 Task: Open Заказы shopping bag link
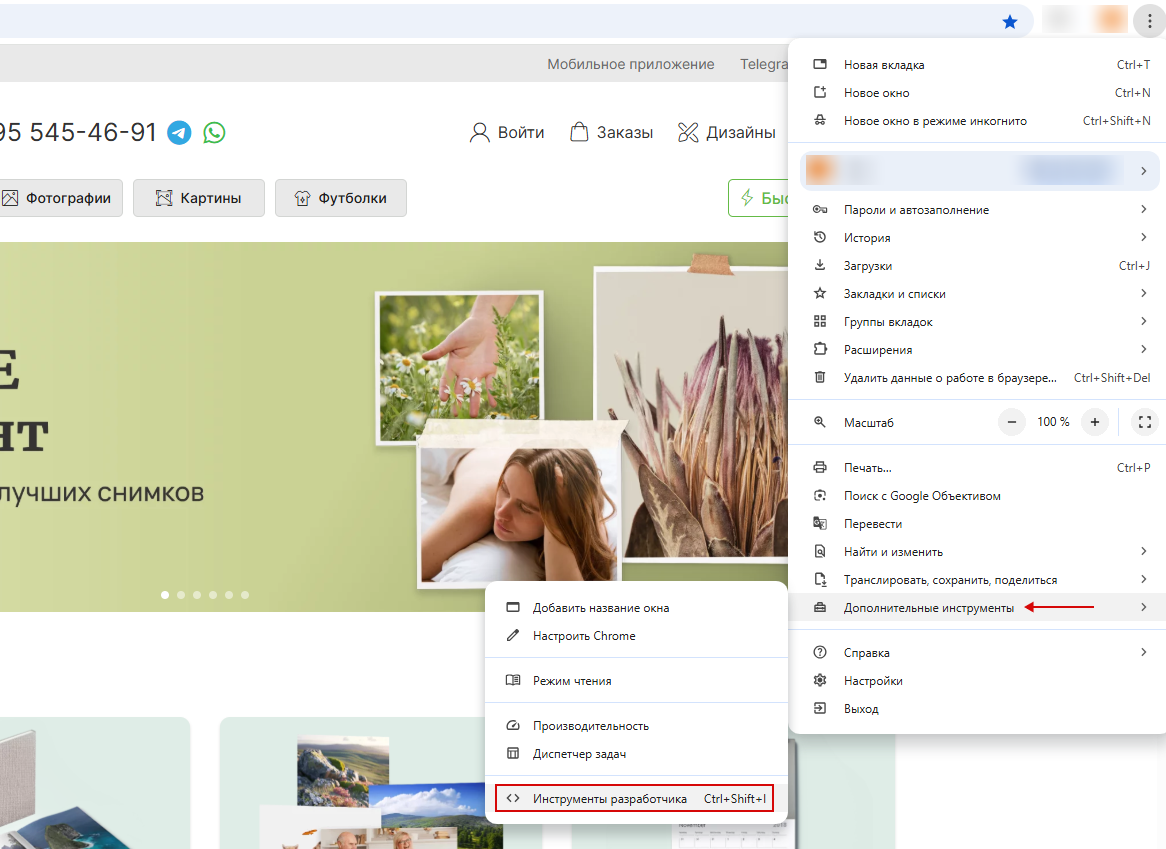click(x=611, y=132)
